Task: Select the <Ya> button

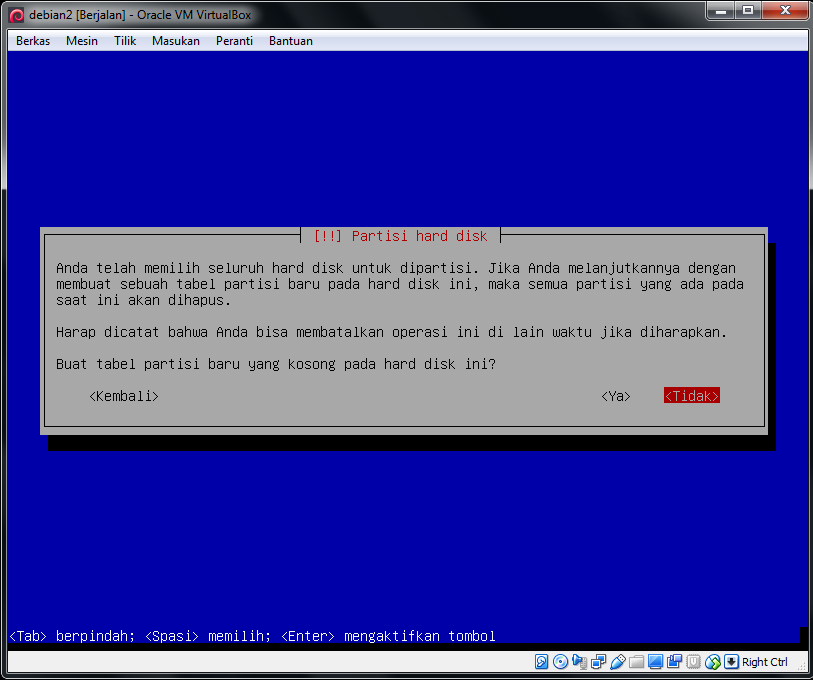Action: (616, 396)
